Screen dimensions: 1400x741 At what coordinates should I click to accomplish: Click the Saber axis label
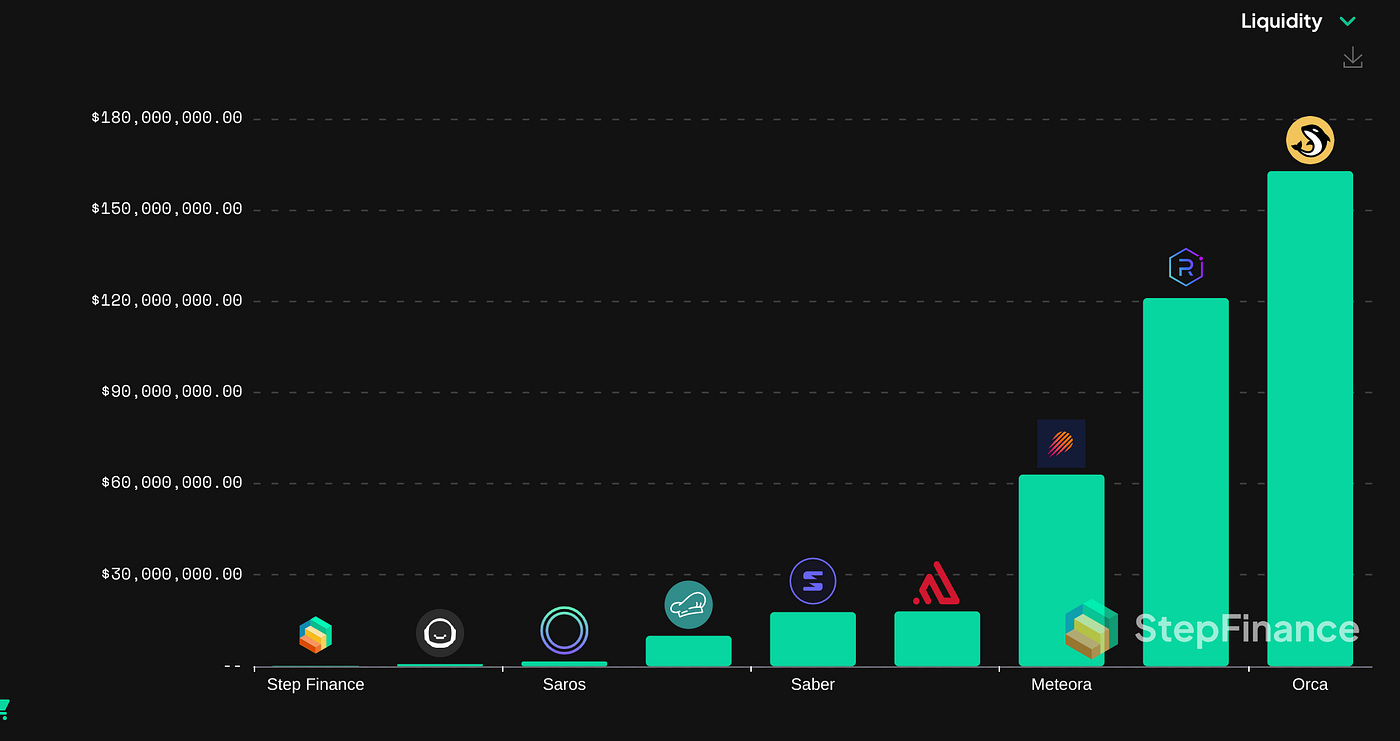[x=813, y=685]
